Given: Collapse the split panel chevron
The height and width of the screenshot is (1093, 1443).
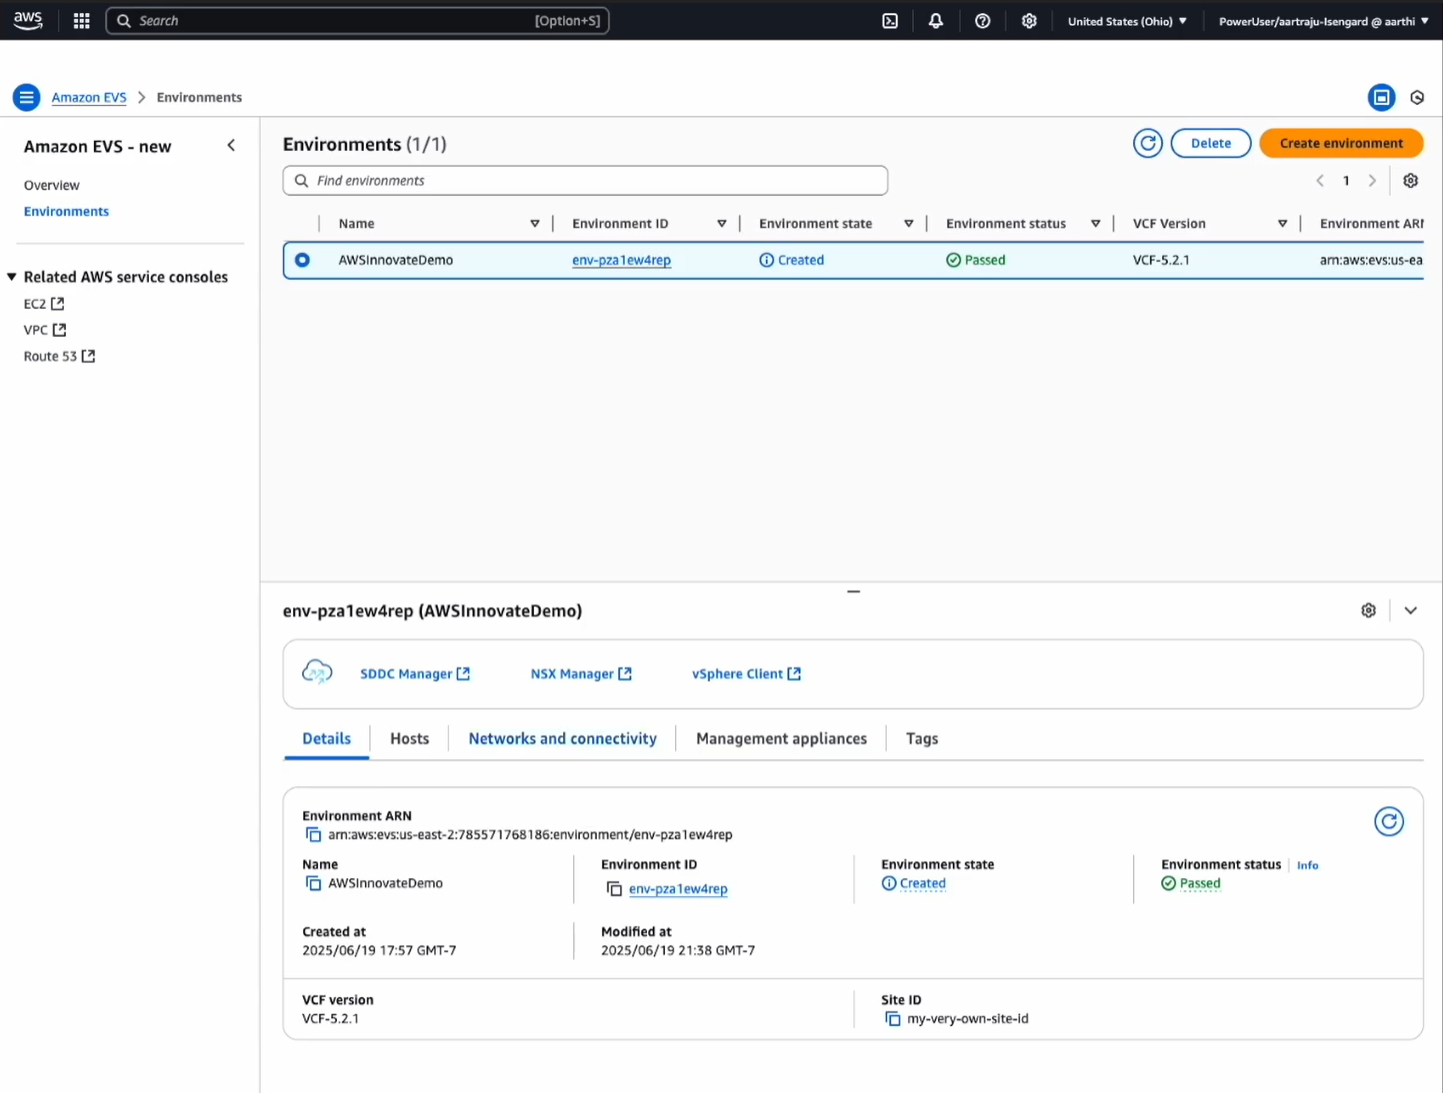Looking at the screenshot, I should pos(1411,610).
